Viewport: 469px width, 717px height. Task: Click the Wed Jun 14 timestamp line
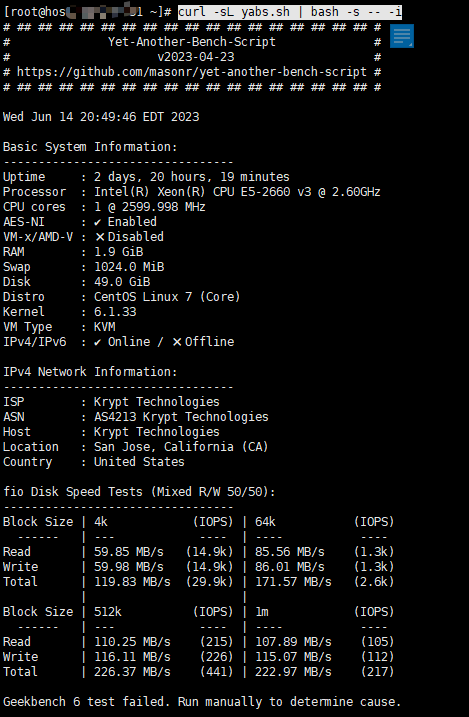101,117
